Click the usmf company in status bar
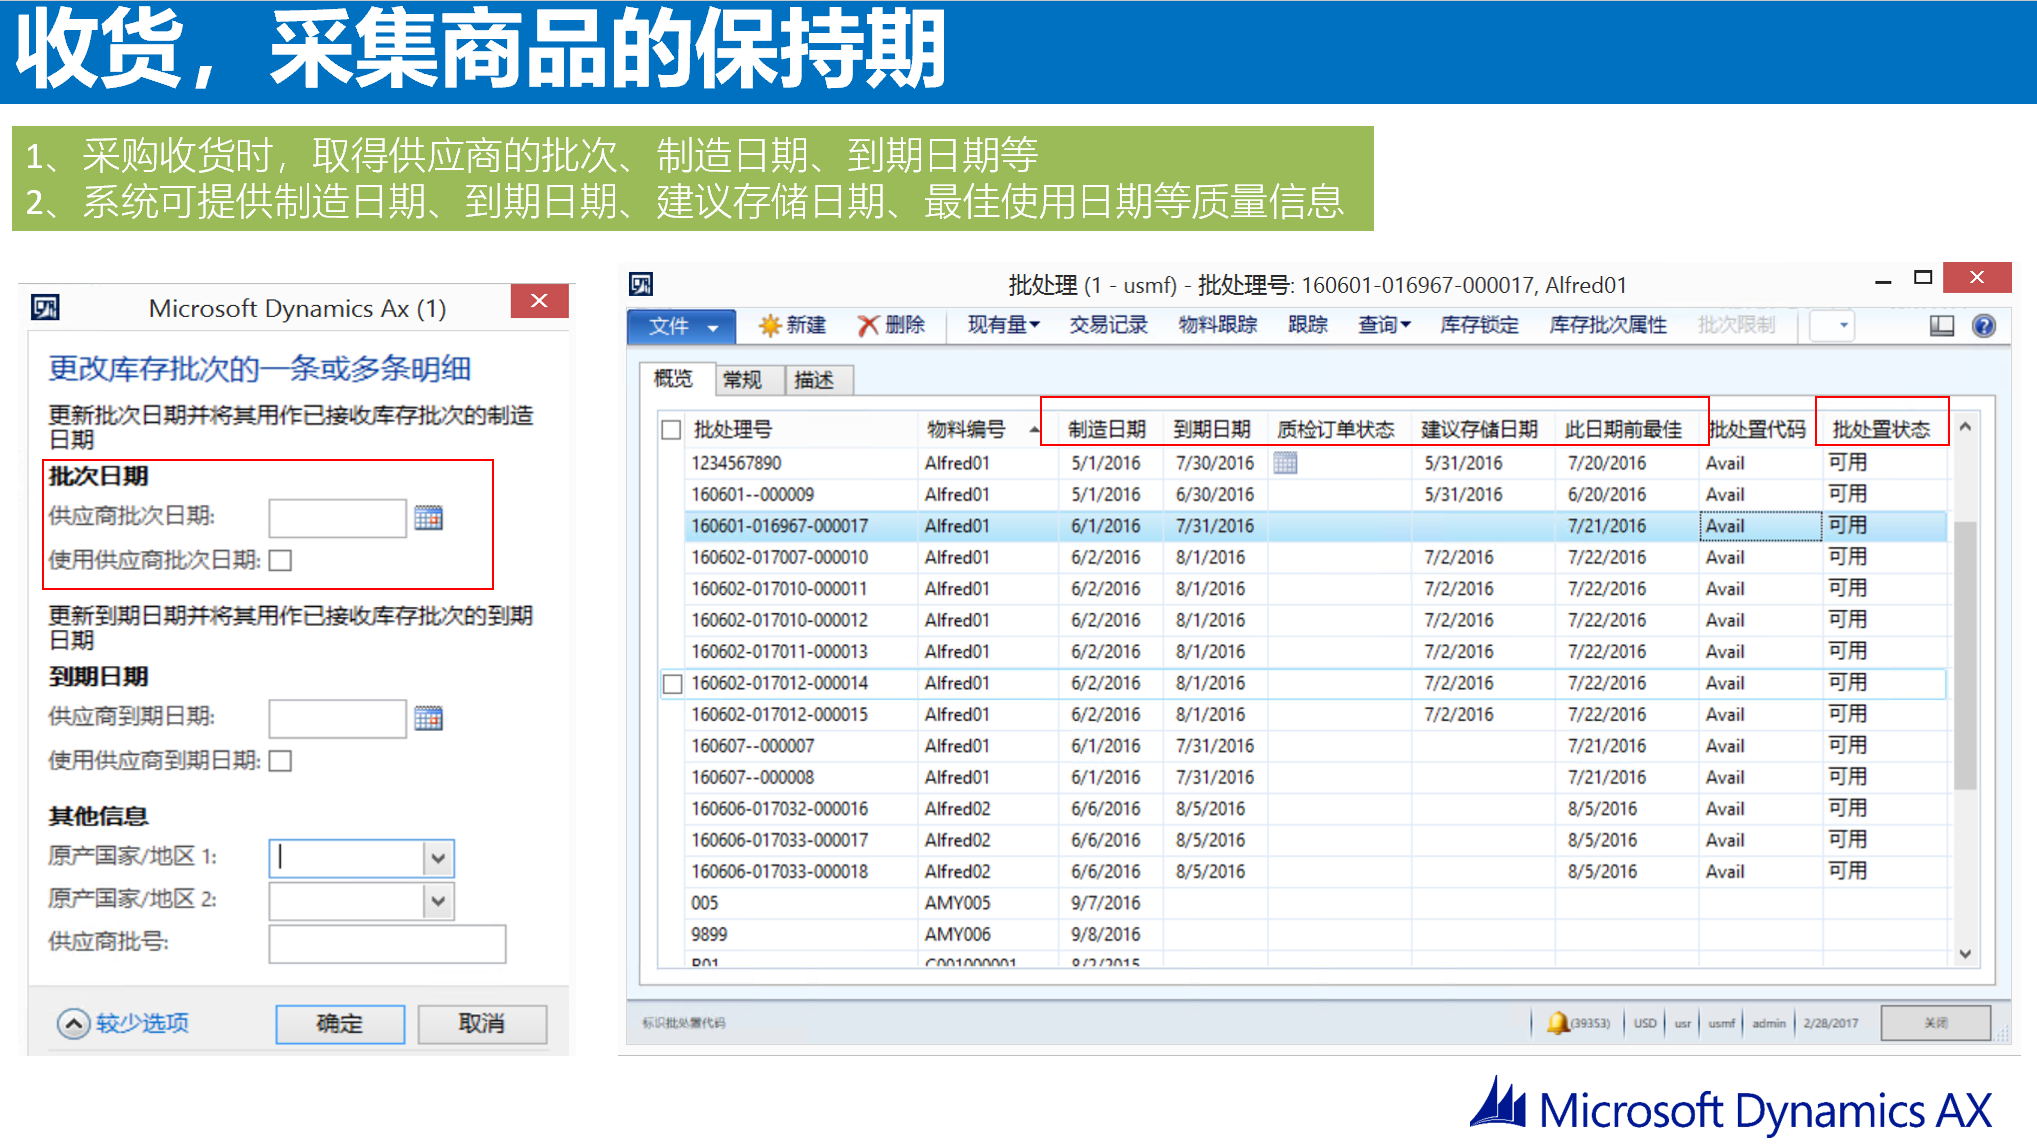 [x=1721, y=1023]
